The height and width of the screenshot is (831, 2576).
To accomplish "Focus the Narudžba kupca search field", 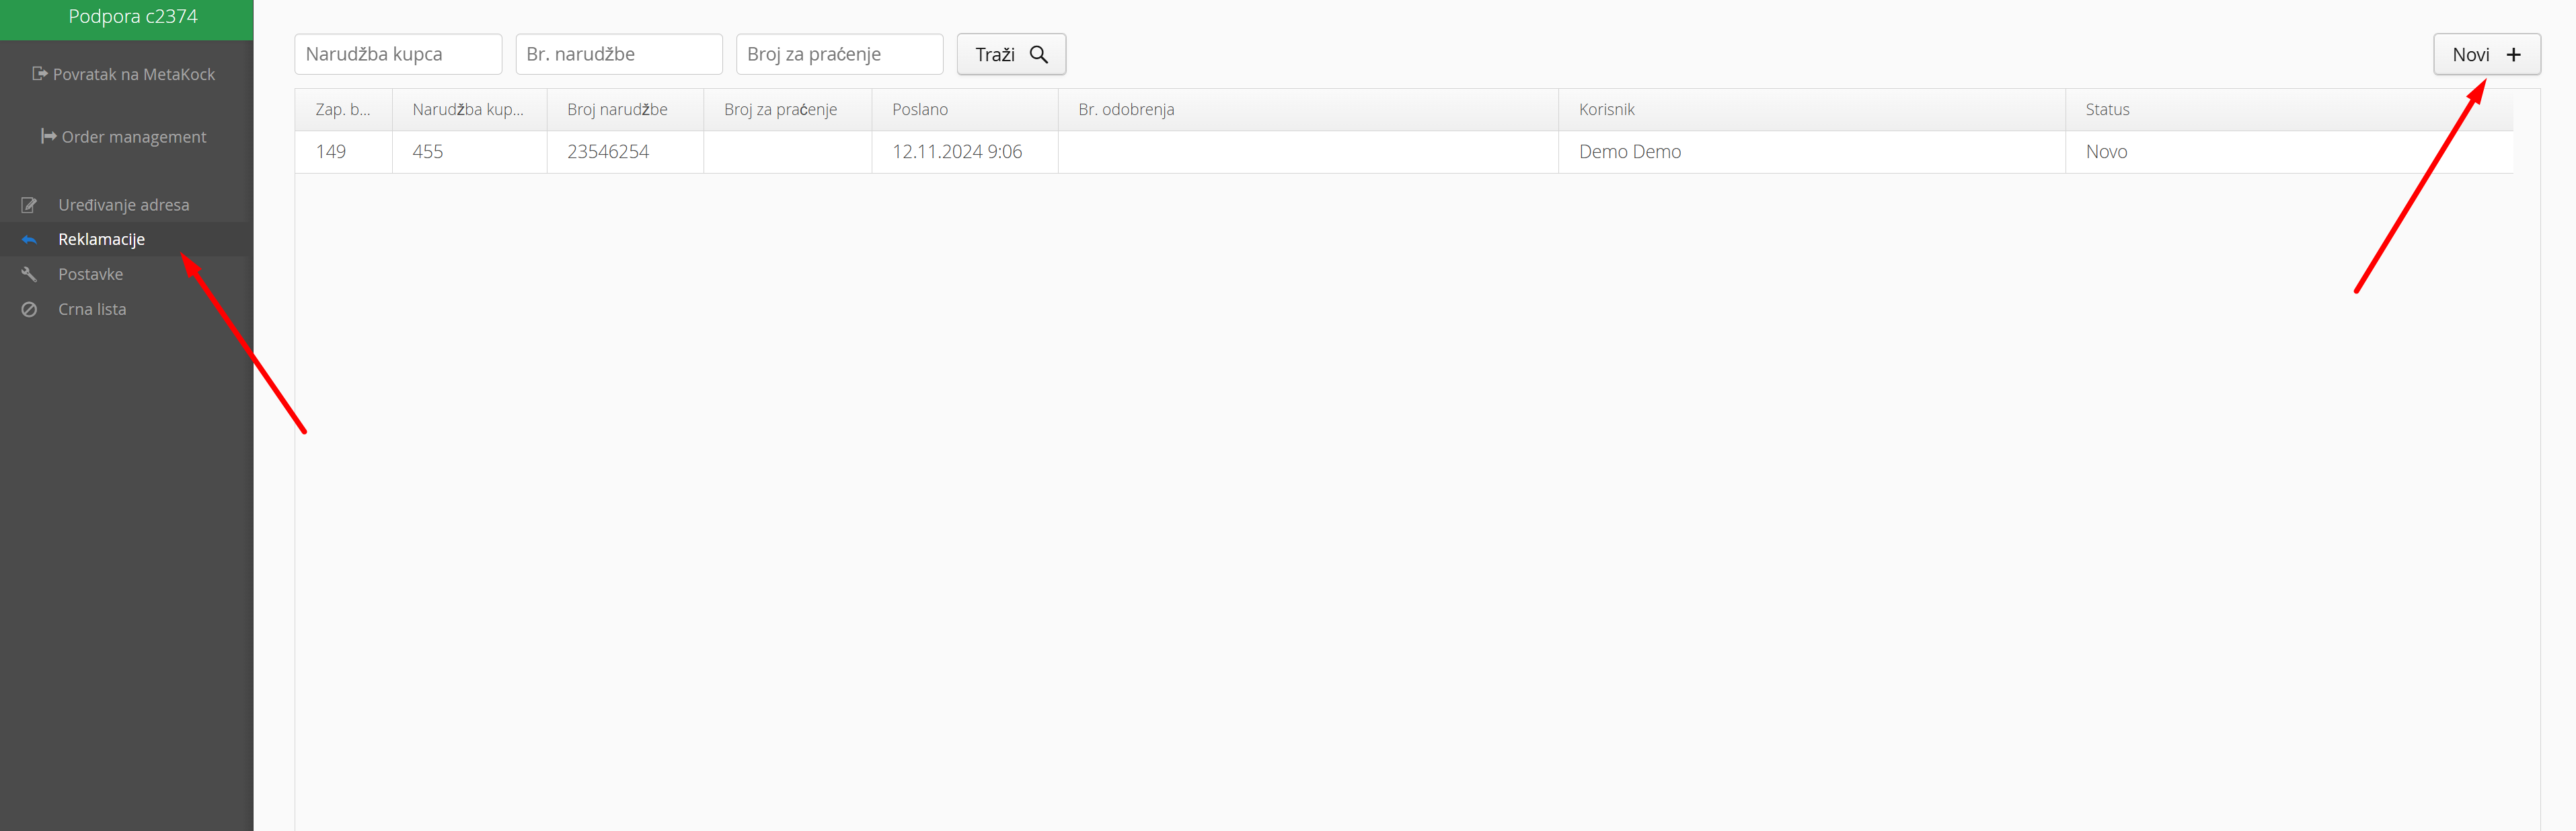I will click(x=398, y=54).
